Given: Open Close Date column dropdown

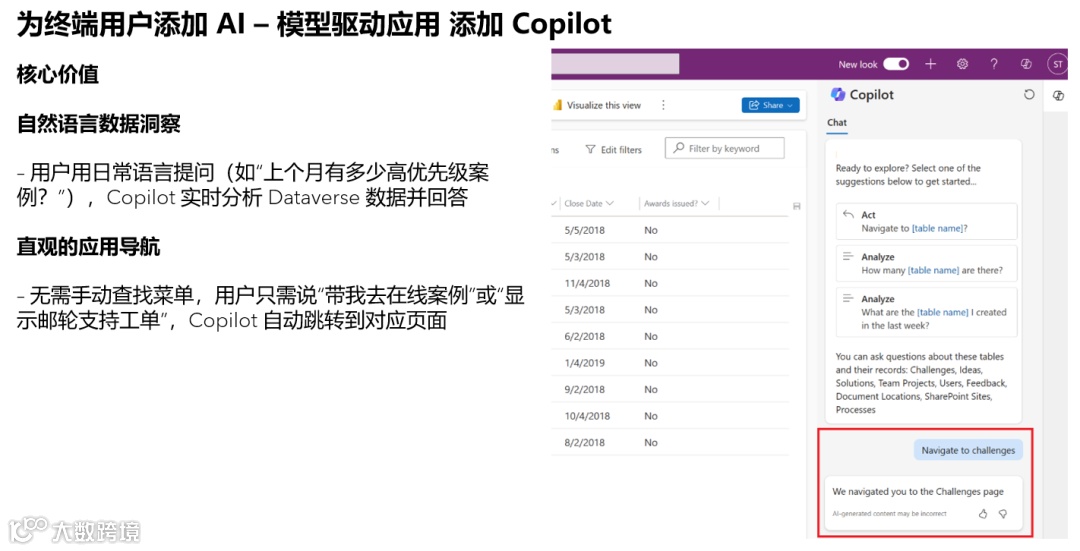Looking at the screenshot, I should pos(610,203).
